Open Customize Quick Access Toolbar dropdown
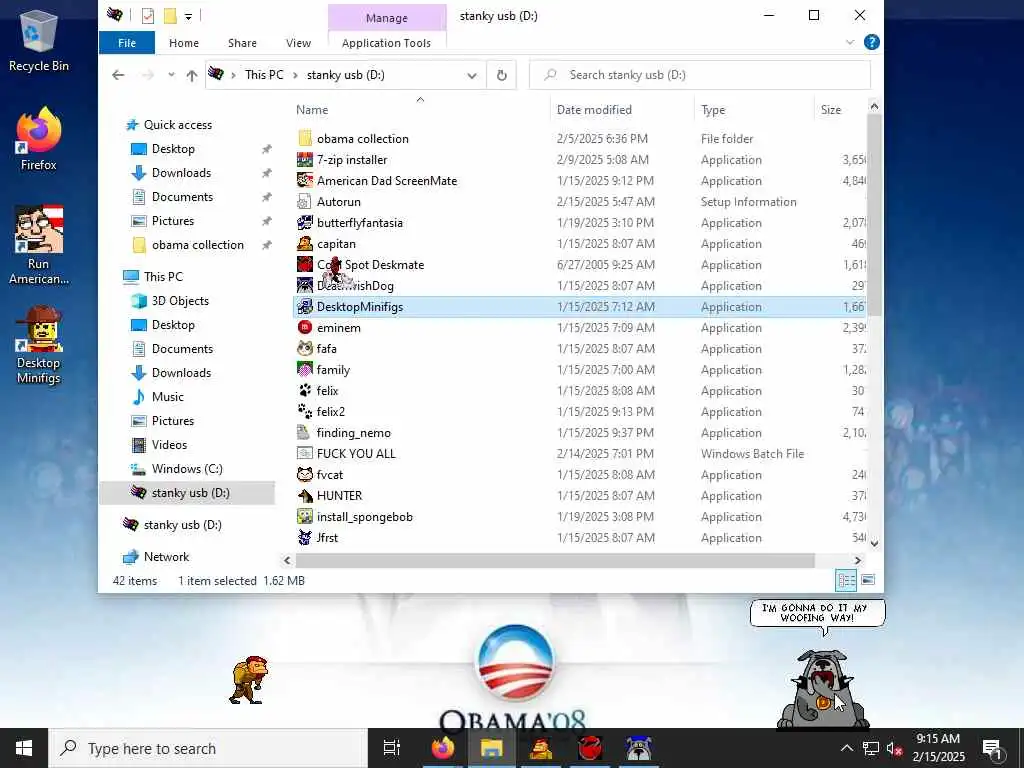Screen dimensions: 1024x768 (x=188, y=16)
